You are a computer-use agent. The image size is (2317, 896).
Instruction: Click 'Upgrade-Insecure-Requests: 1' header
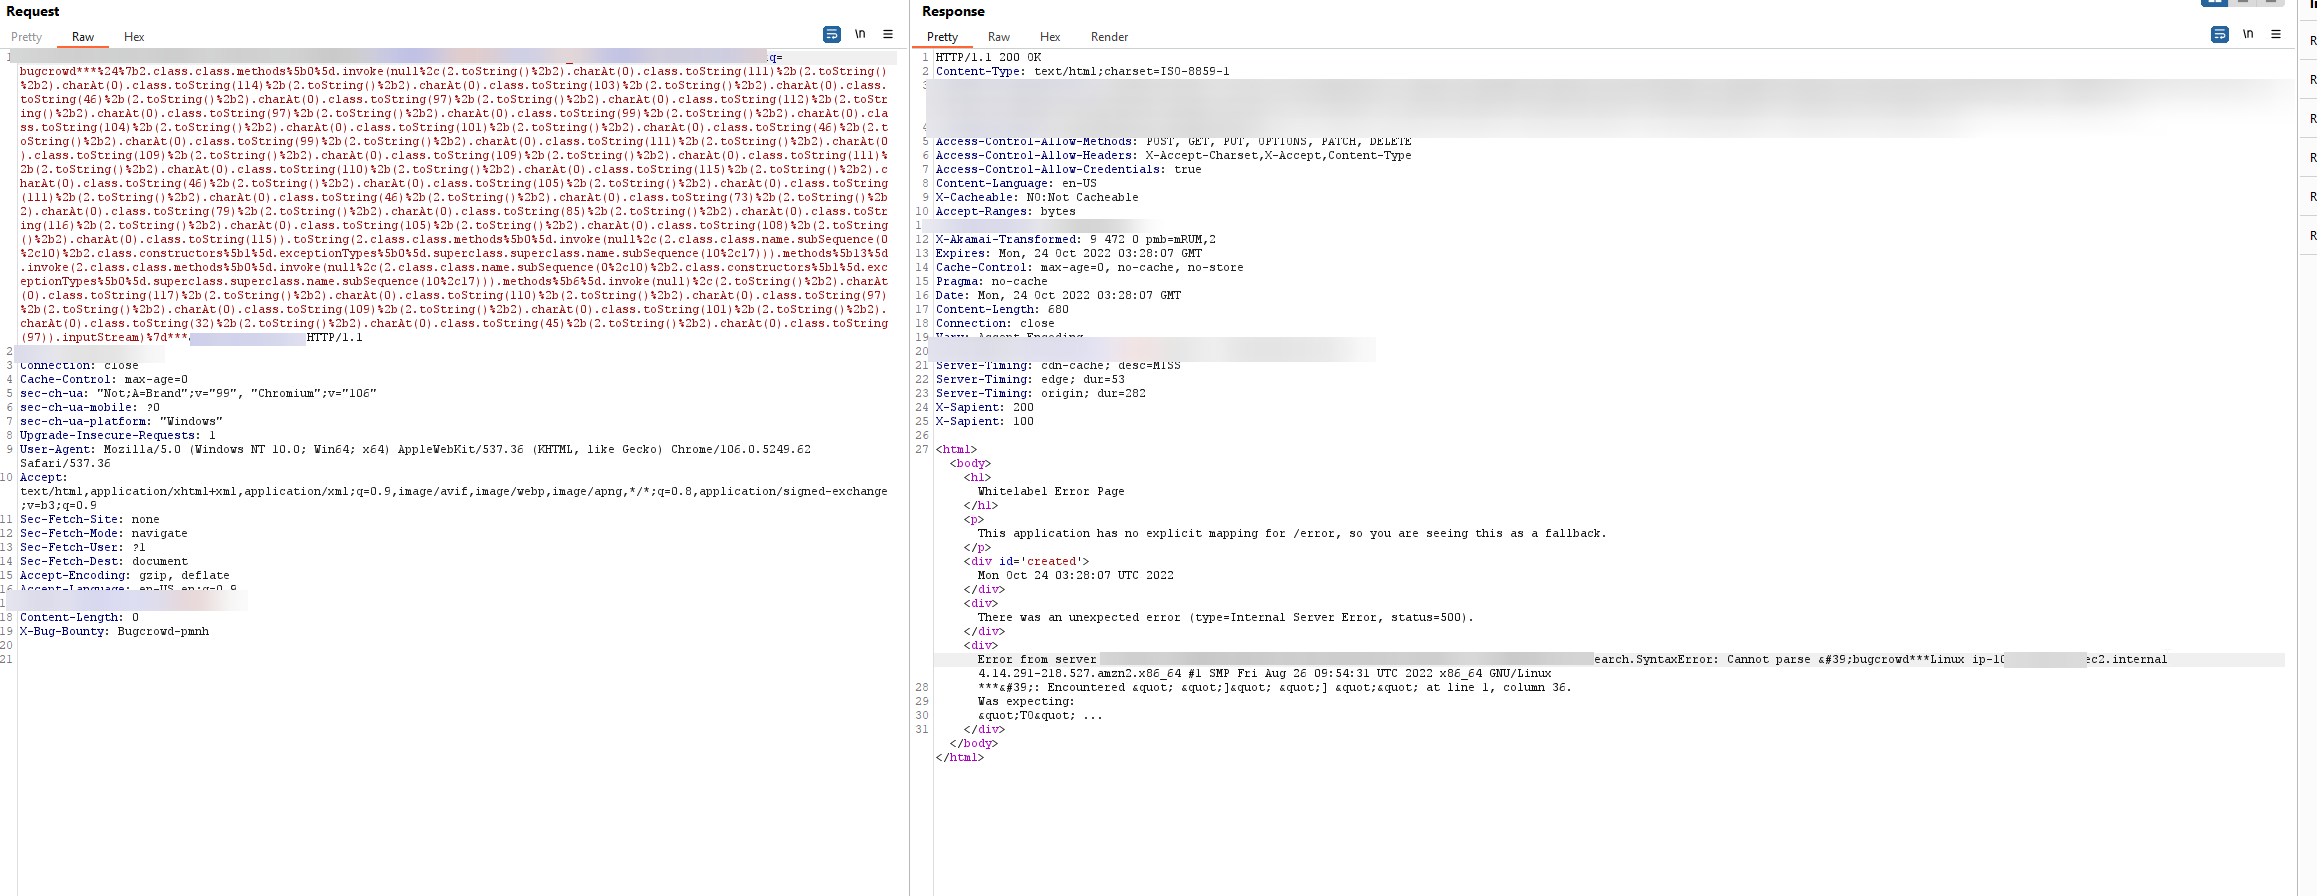pos(118,436)
